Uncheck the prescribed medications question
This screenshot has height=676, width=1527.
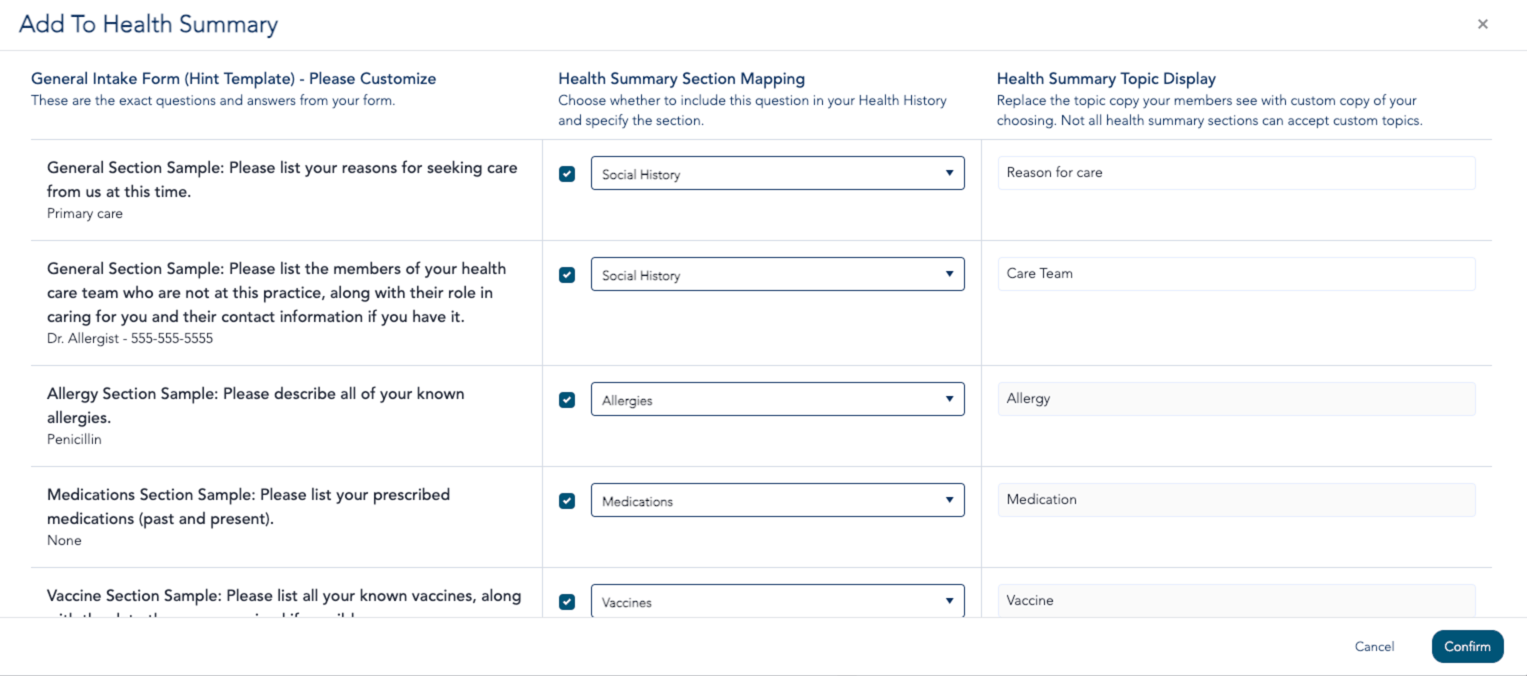(566, 500)
